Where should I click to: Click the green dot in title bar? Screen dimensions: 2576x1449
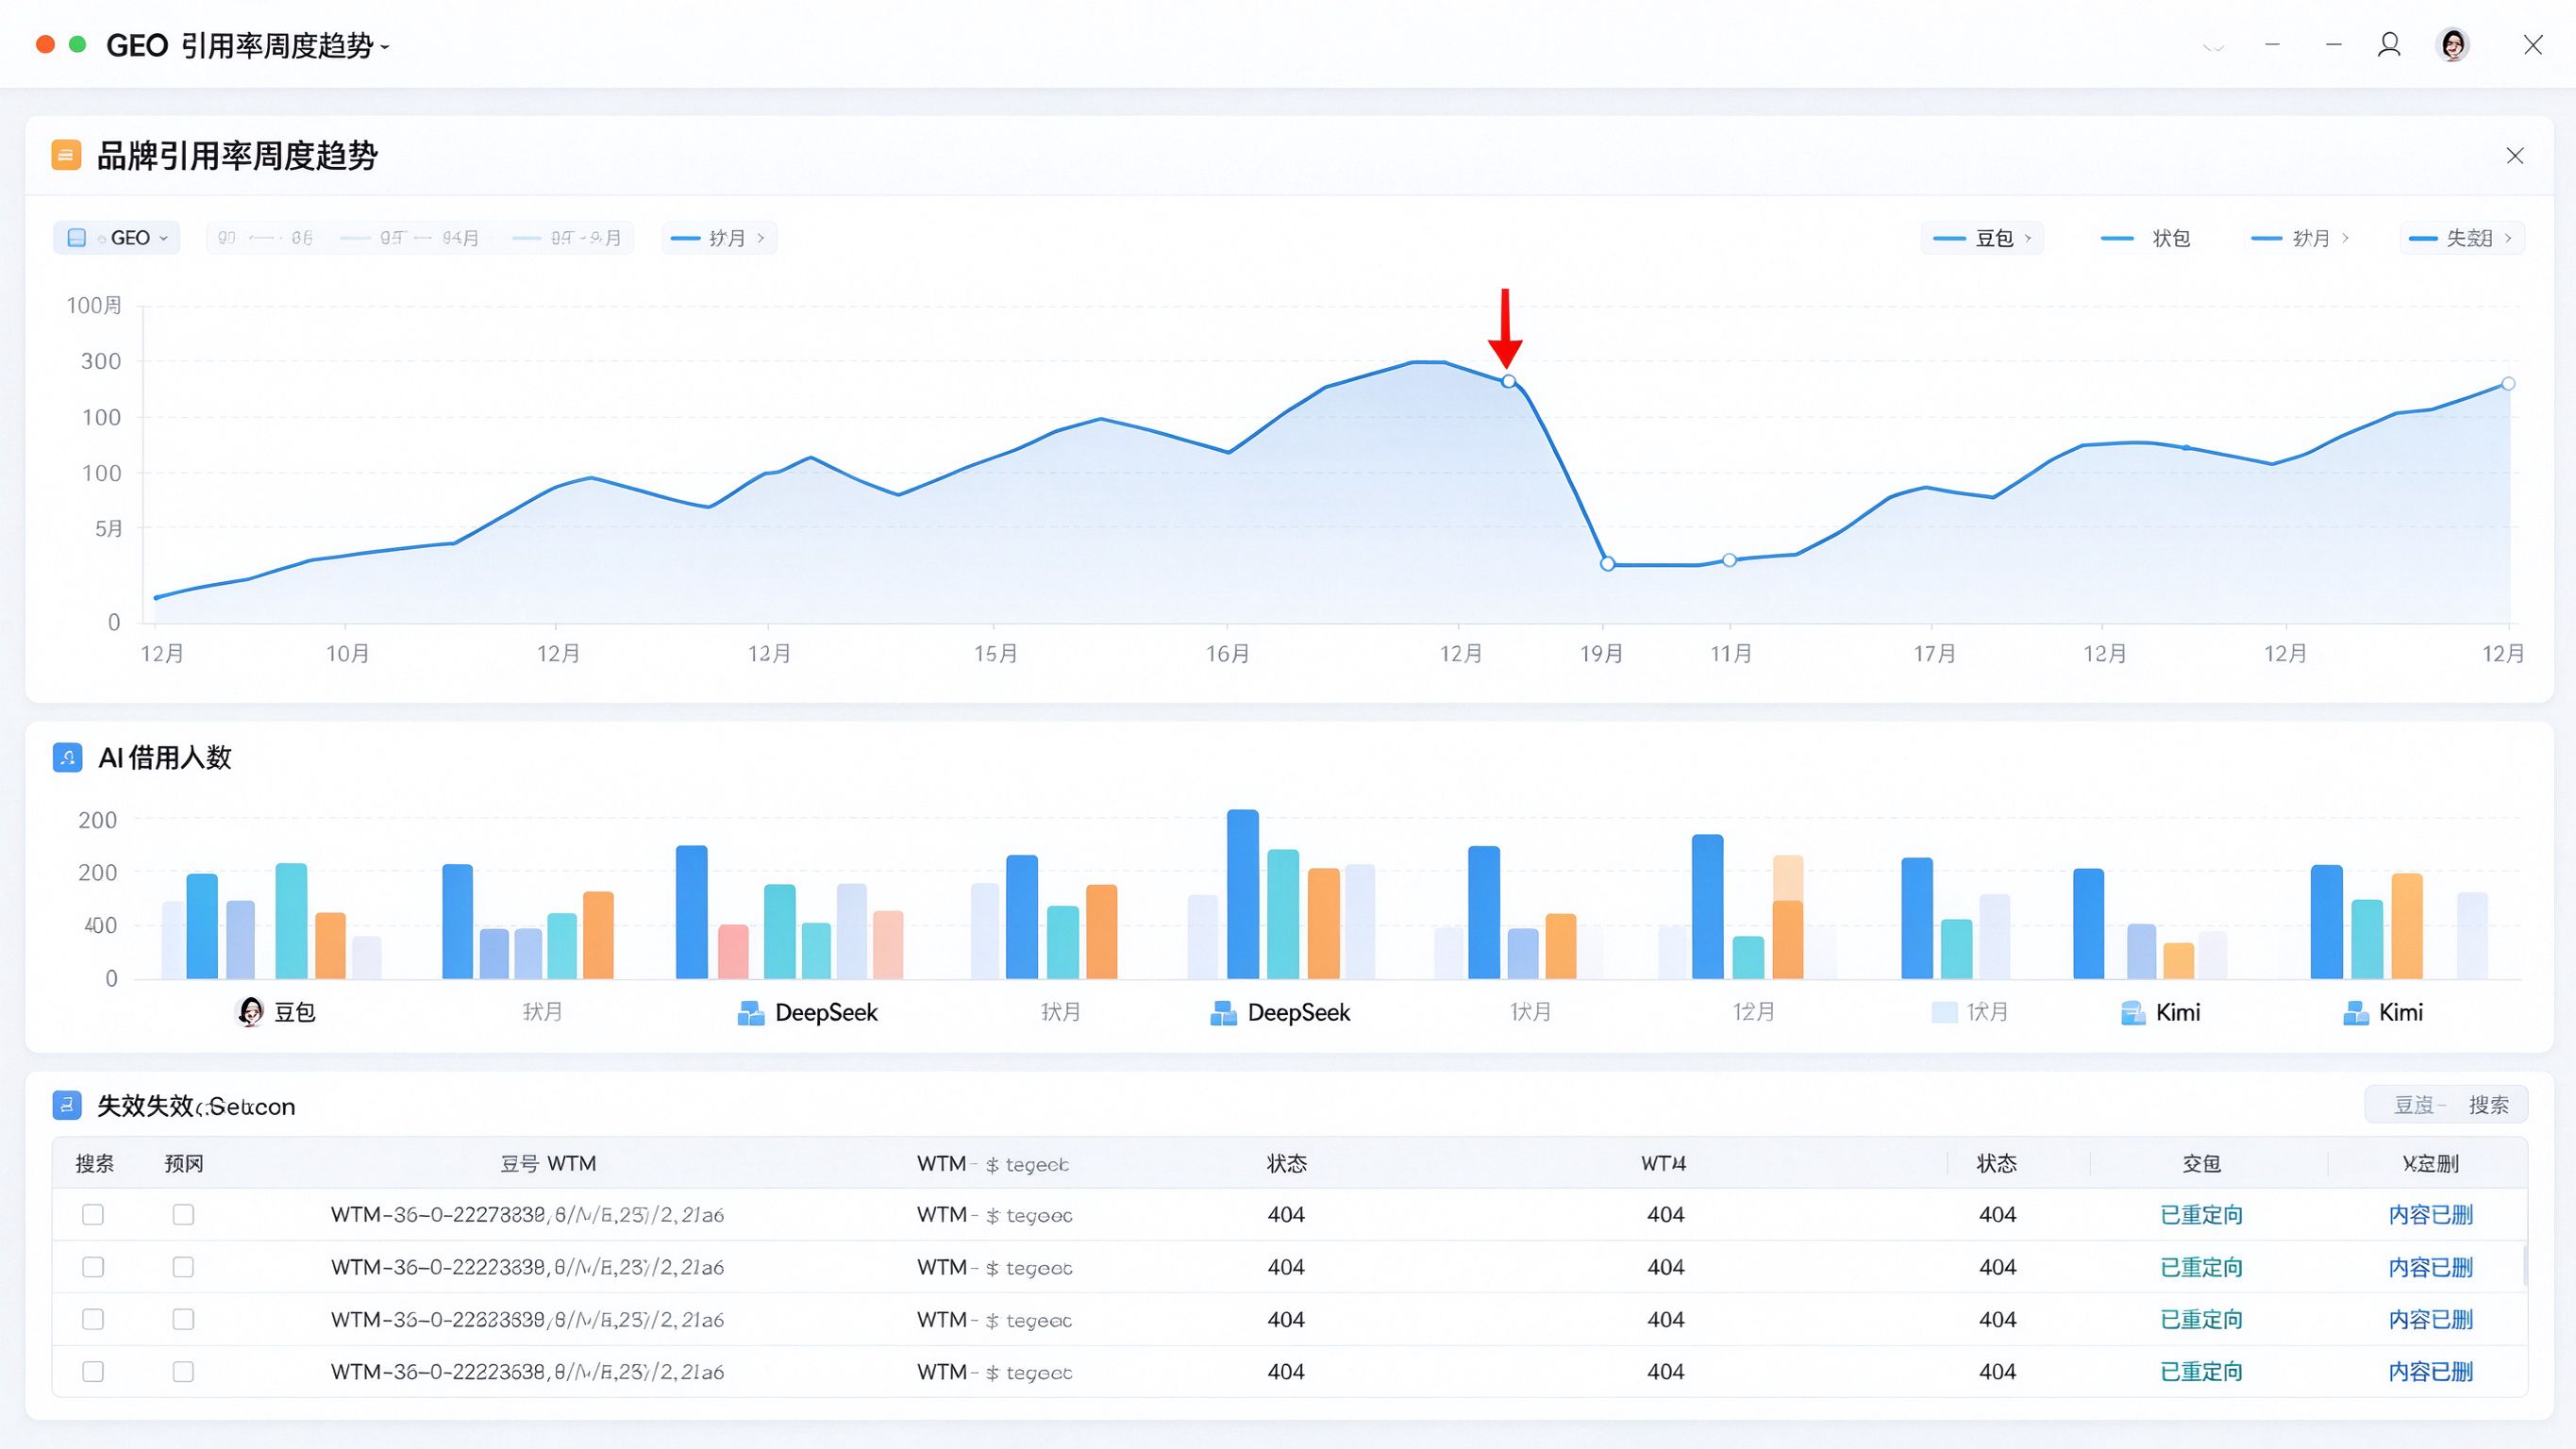tap(77, 45)
